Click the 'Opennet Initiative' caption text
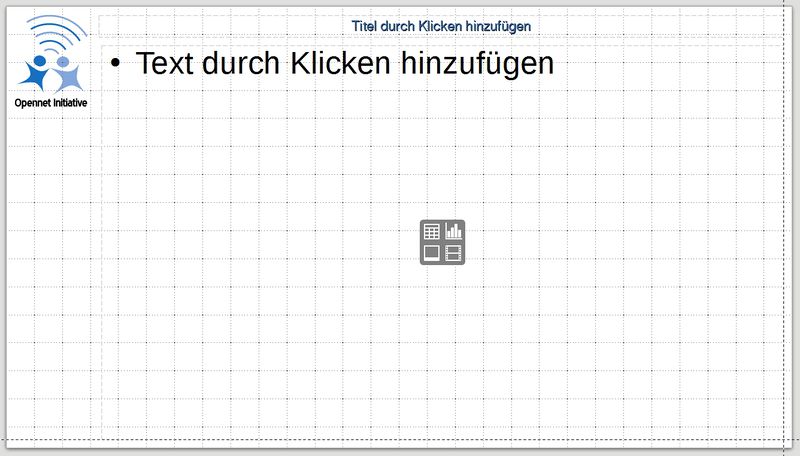The height and width of the screenshot is (456, 800). (51, 103)
